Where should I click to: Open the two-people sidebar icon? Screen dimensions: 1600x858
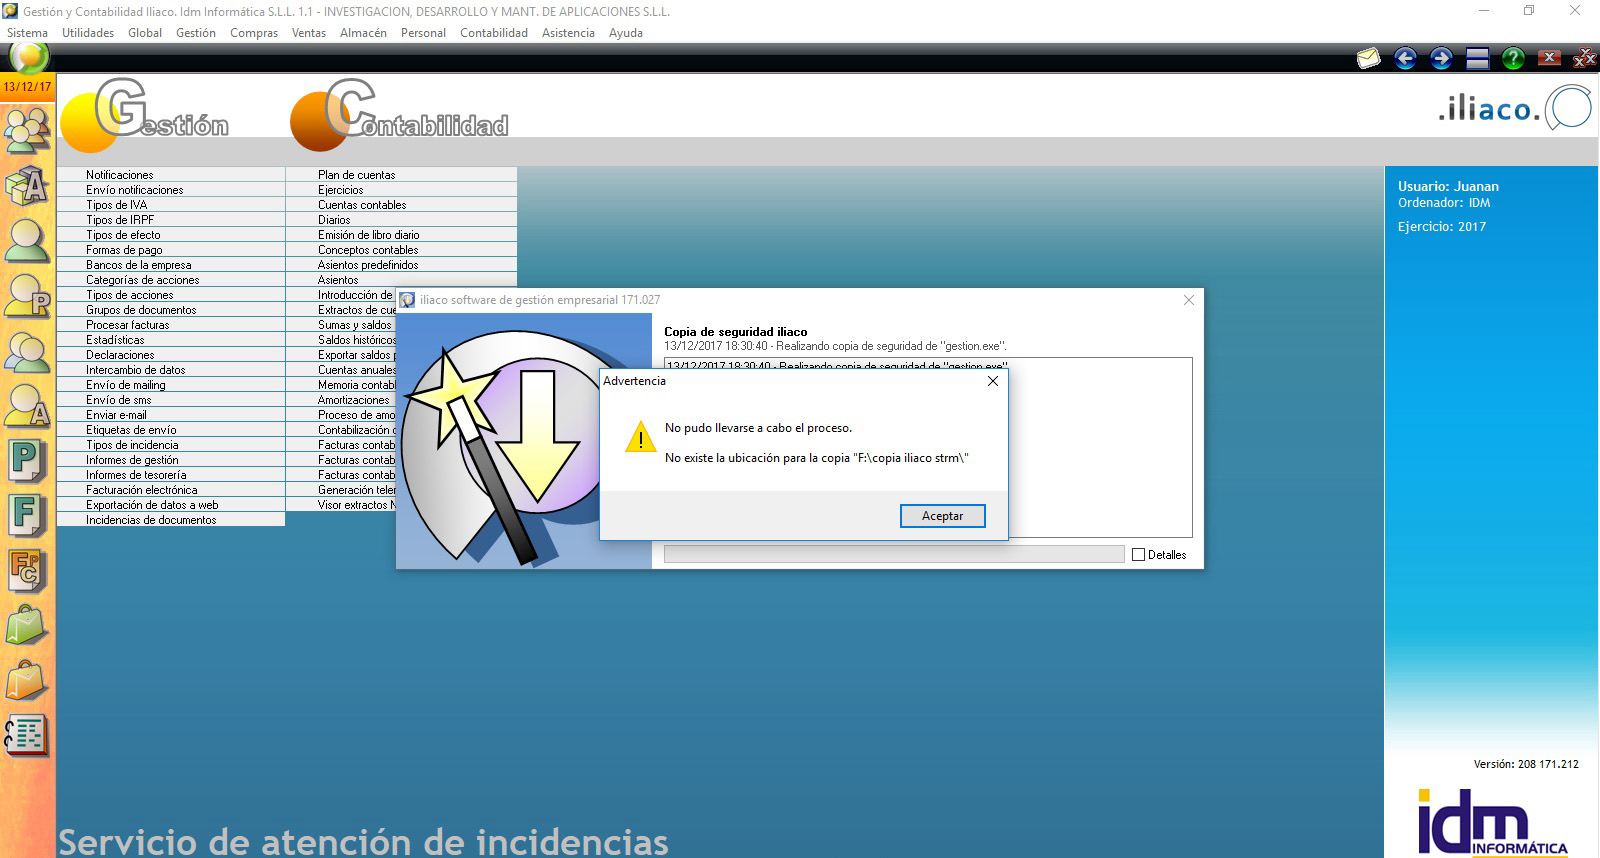(27, 351)
